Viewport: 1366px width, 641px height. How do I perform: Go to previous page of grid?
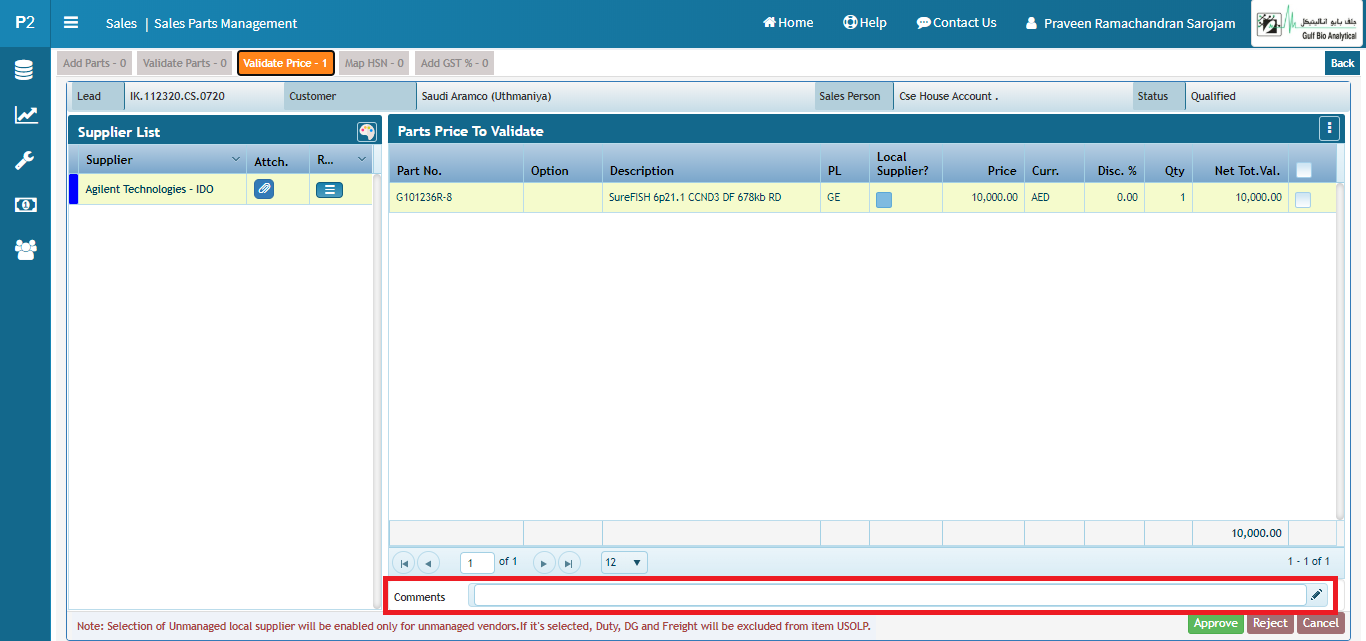click(428, 563)
